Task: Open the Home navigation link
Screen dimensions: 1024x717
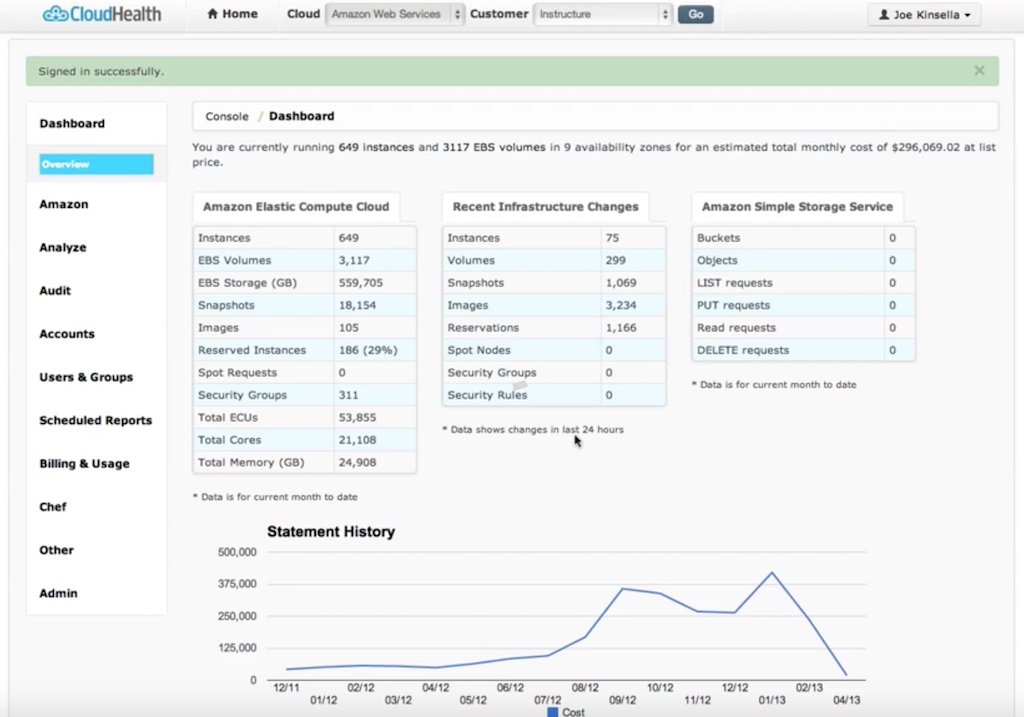Action: 232,14
